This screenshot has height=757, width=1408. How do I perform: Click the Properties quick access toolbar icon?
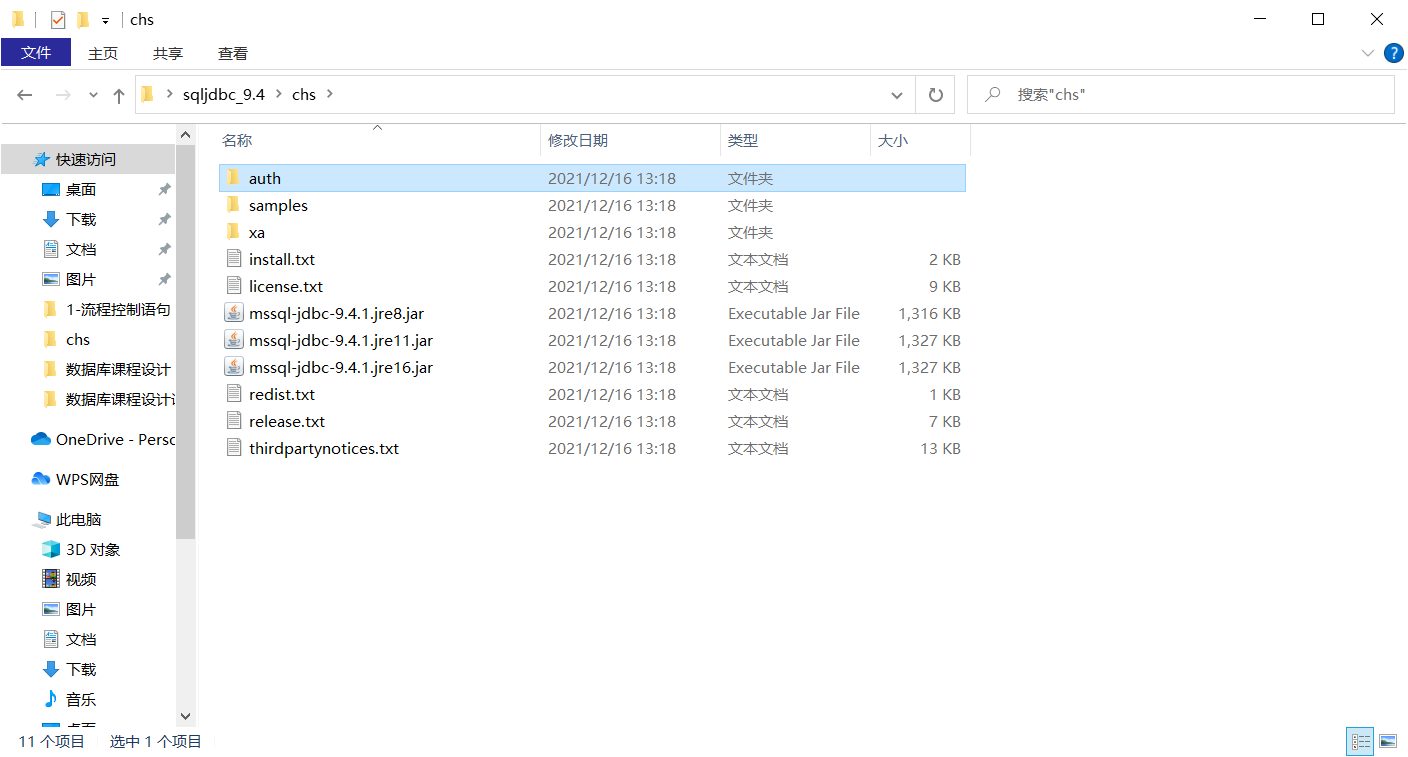click(58, 19)
